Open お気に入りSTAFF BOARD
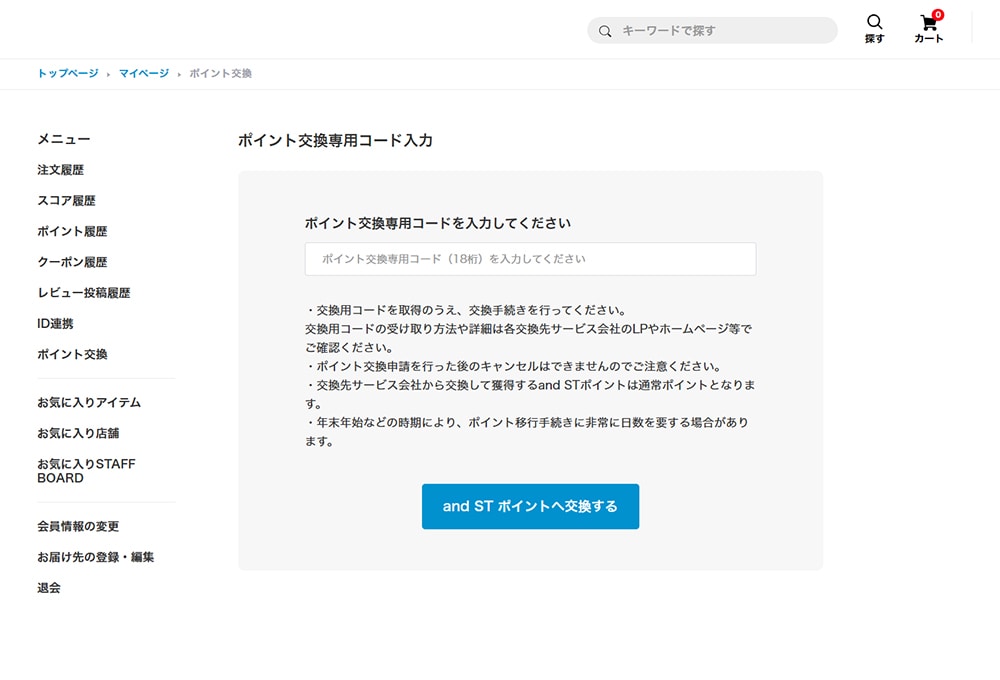Image resolution: width=1000 pixels, height=680 pixels. pos(86,471)
